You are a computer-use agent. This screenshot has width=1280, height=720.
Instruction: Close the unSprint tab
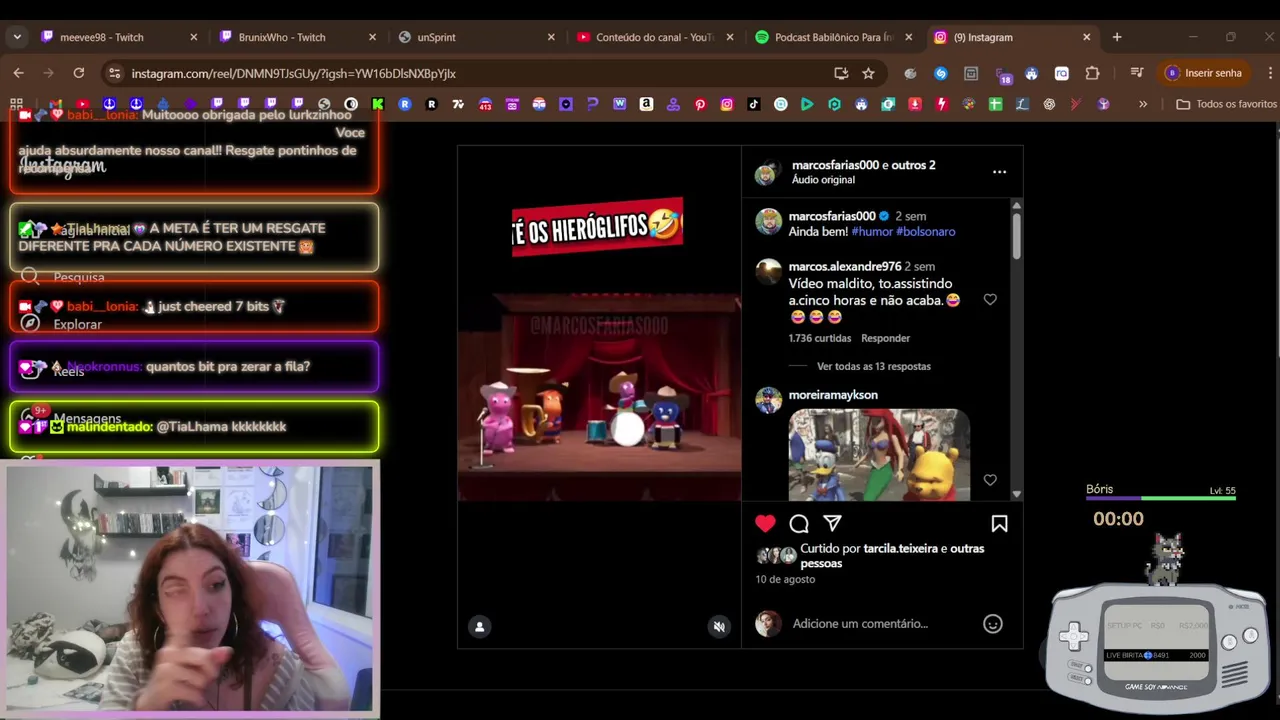pyautogui.click(x=551, y=37)
